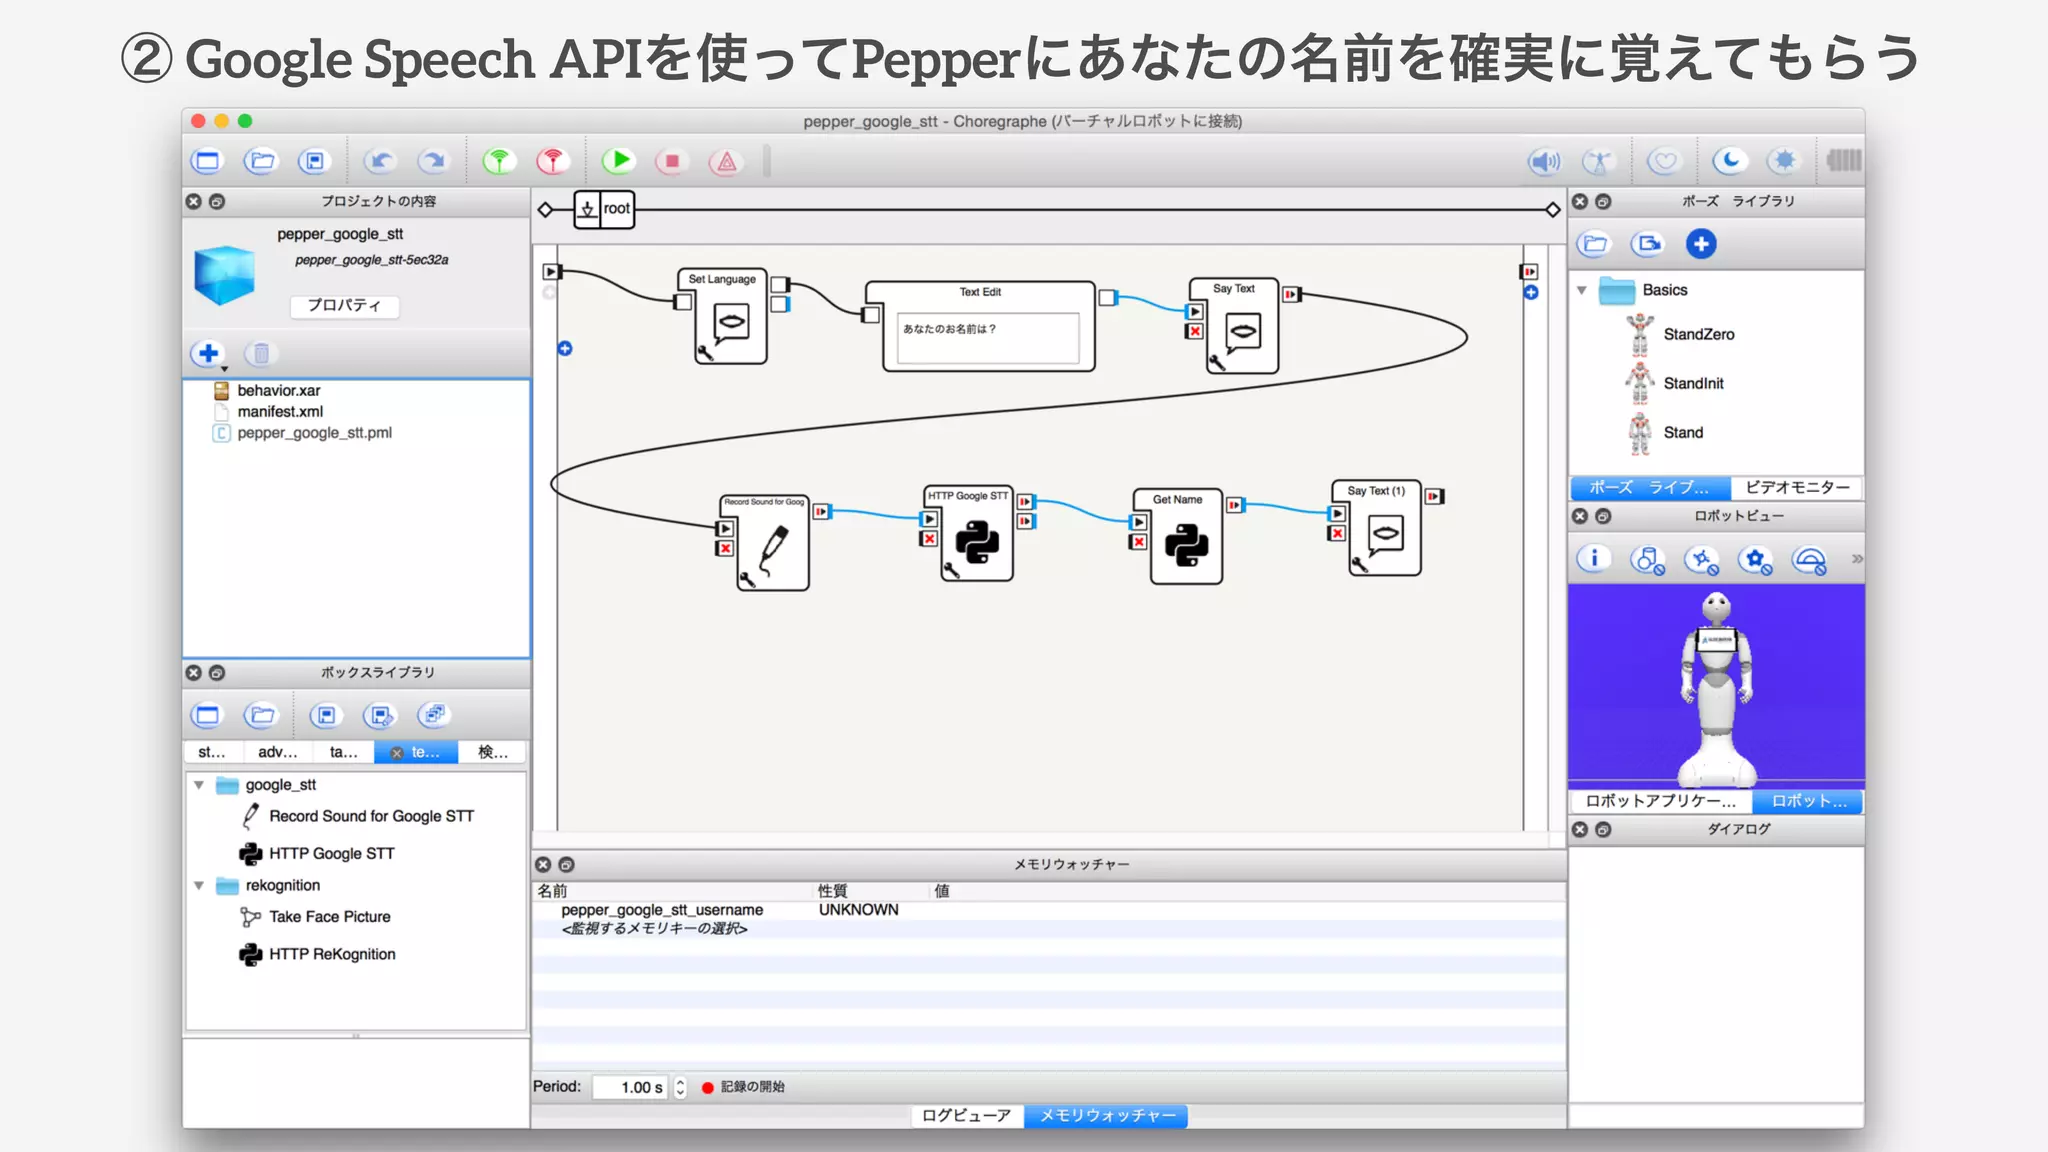Open the プロパティ button for the project
This screenshot has width=2048, height=1152.
pyautogui.click(x=344, y=305)
